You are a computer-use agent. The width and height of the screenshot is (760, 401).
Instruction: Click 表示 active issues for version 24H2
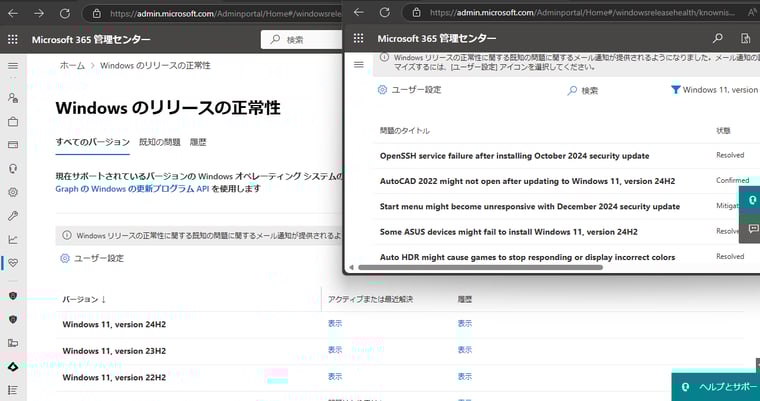(x=335, y=323)
